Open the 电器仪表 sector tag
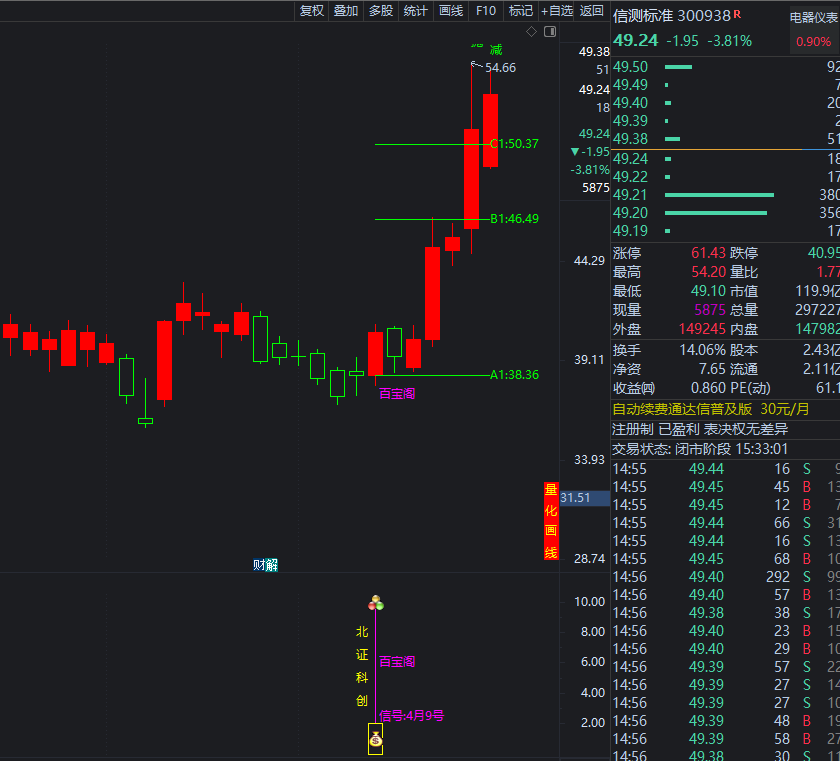The width and height of the screenshot is (840, 761). point(814,17)
